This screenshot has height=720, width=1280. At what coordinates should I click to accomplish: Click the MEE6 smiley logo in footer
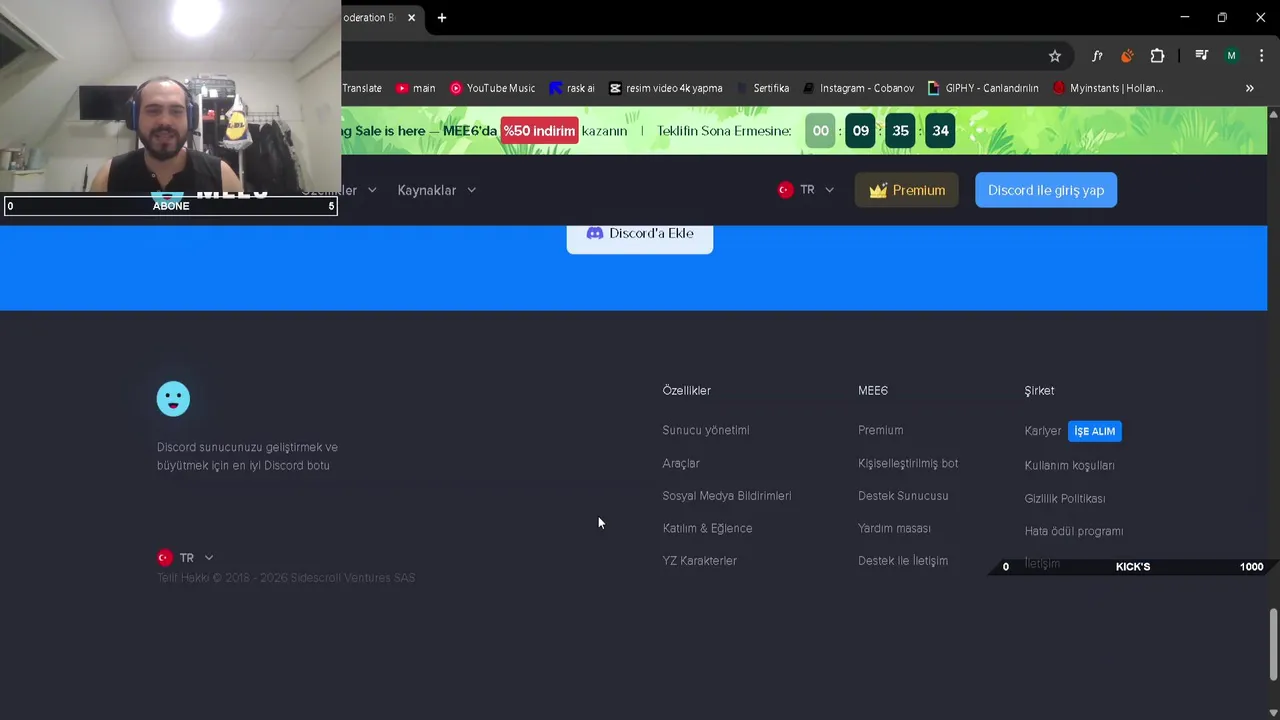coord(173,399)
